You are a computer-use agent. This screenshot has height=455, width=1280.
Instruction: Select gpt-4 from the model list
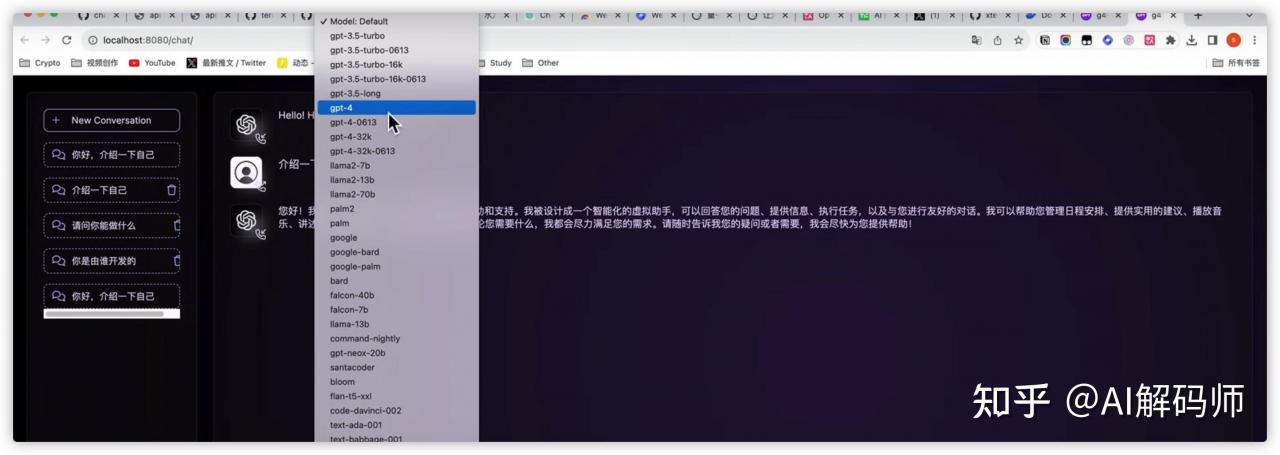click(396, 108)
